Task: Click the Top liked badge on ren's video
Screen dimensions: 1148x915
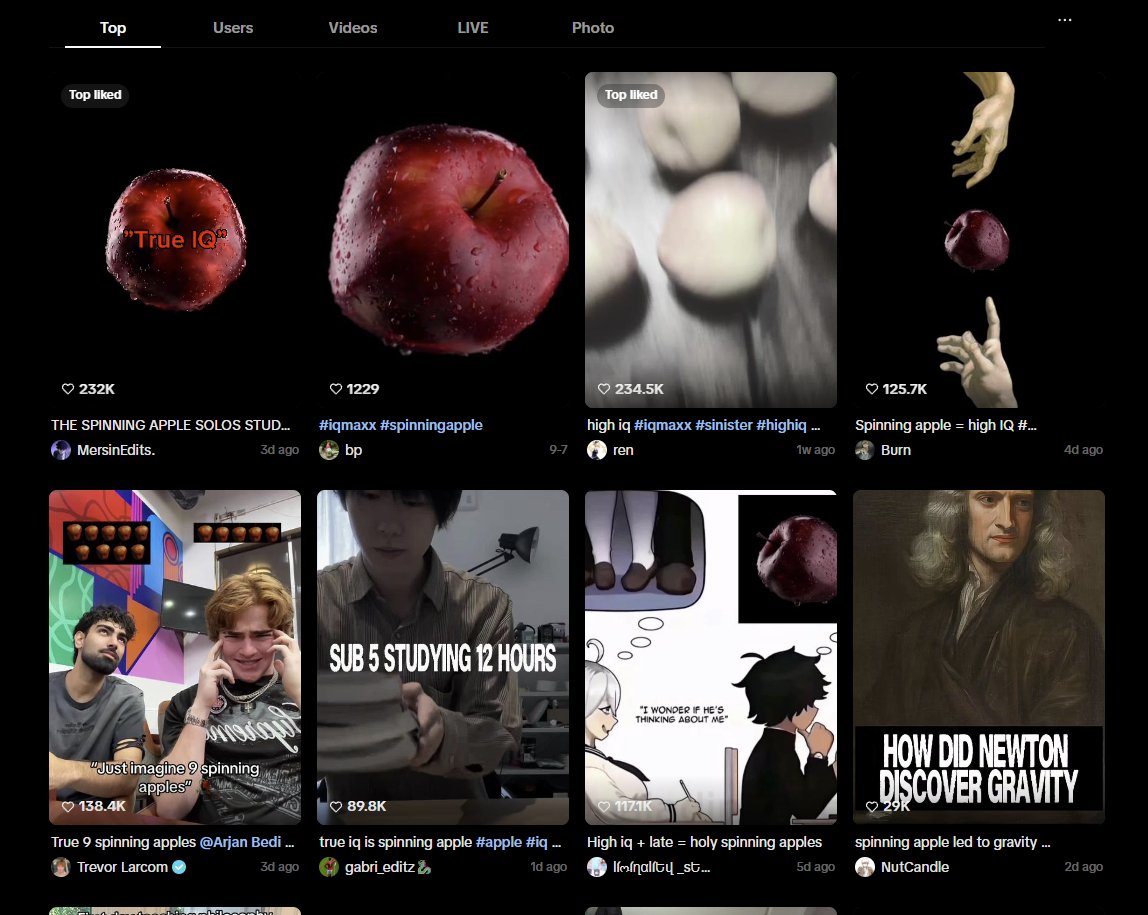Action: [x=631, y=95]
